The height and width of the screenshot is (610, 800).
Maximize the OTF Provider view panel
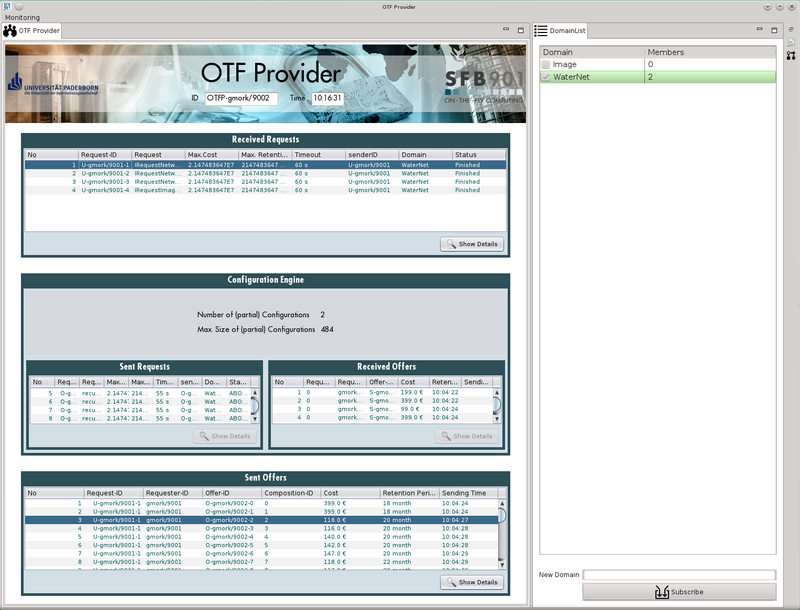click(520, 30)
